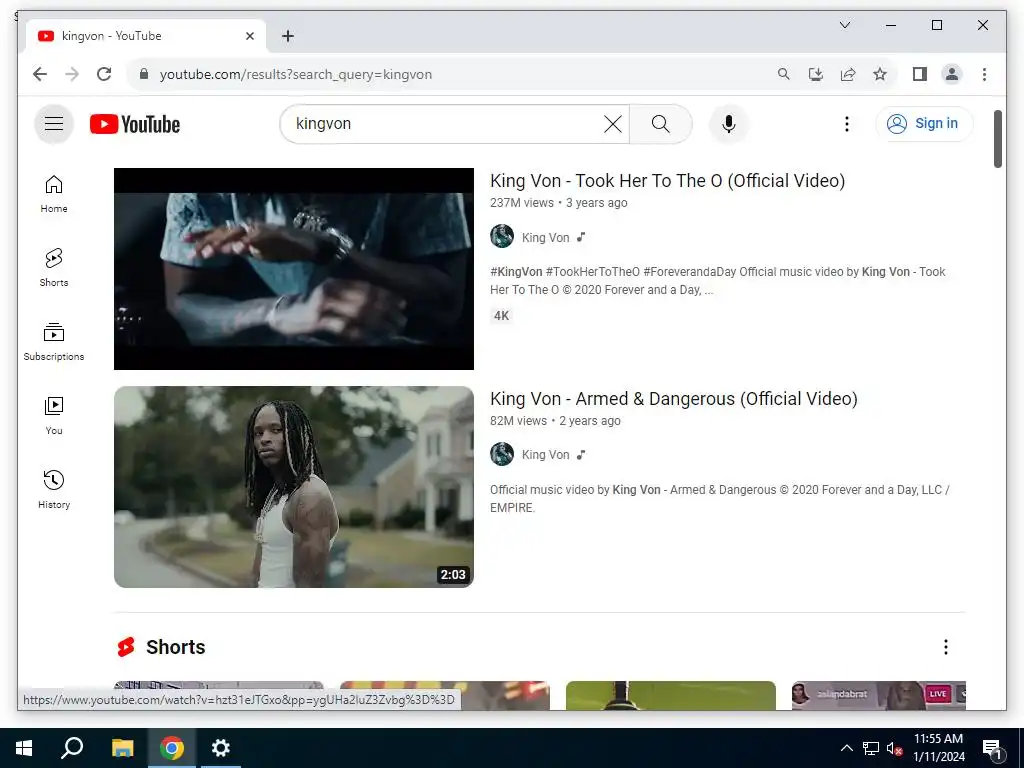Click the 4K badge

tap(502, 316)
